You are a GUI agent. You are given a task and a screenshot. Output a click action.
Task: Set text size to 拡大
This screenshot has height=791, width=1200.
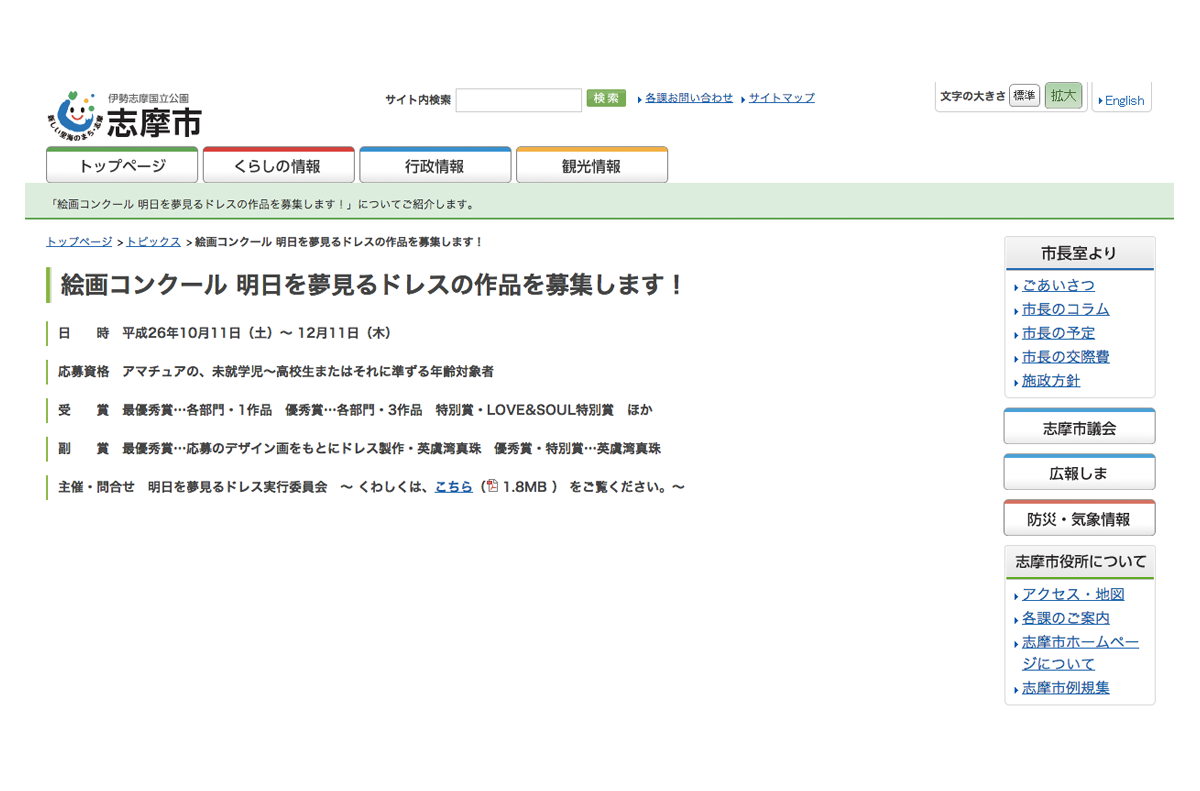click(1063, 96)
